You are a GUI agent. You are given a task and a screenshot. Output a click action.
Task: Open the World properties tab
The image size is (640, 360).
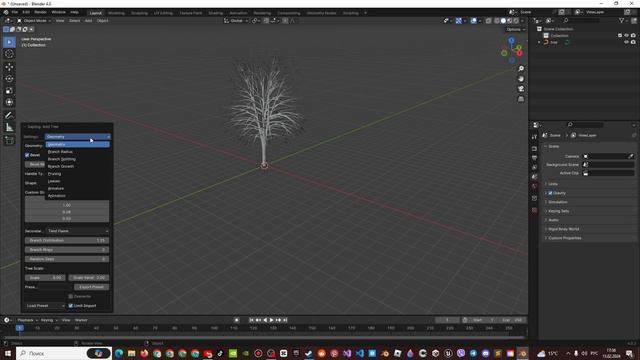535,186
